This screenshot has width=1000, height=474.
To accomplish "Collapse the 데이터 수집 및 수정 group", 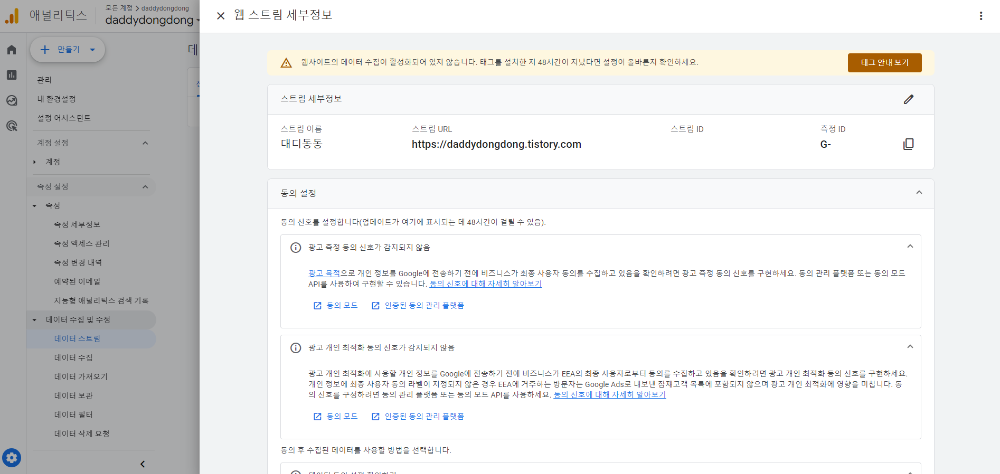I will tap(34, 320).
